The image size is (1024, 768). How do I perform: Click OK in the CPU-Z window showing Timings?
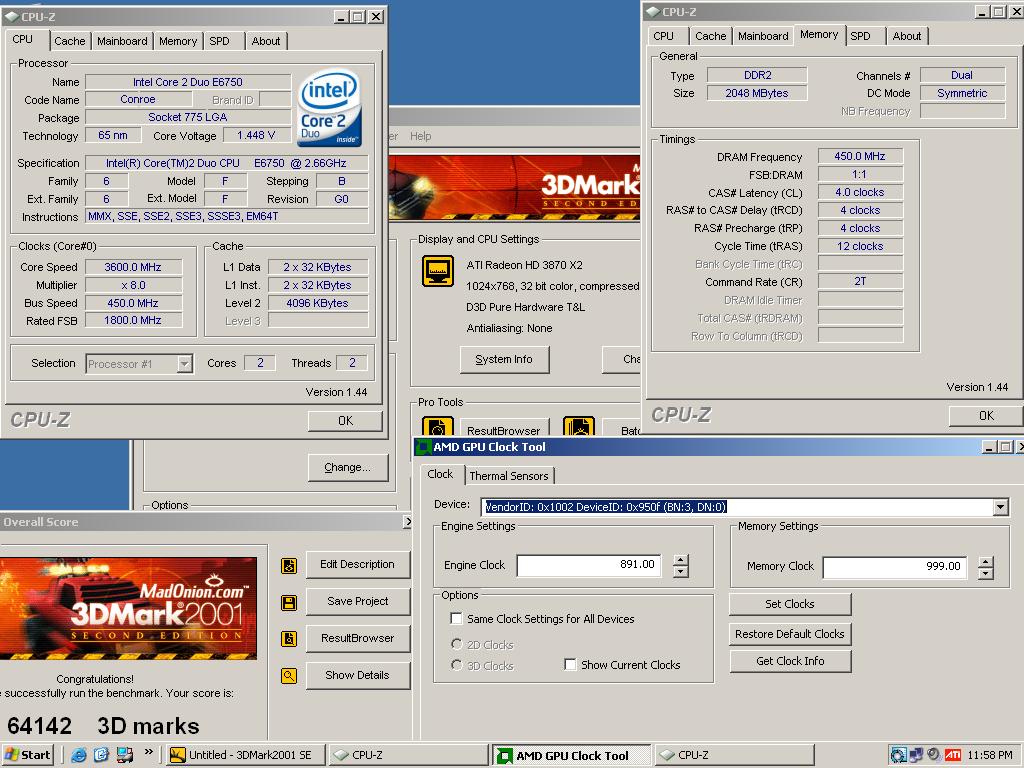985,415
